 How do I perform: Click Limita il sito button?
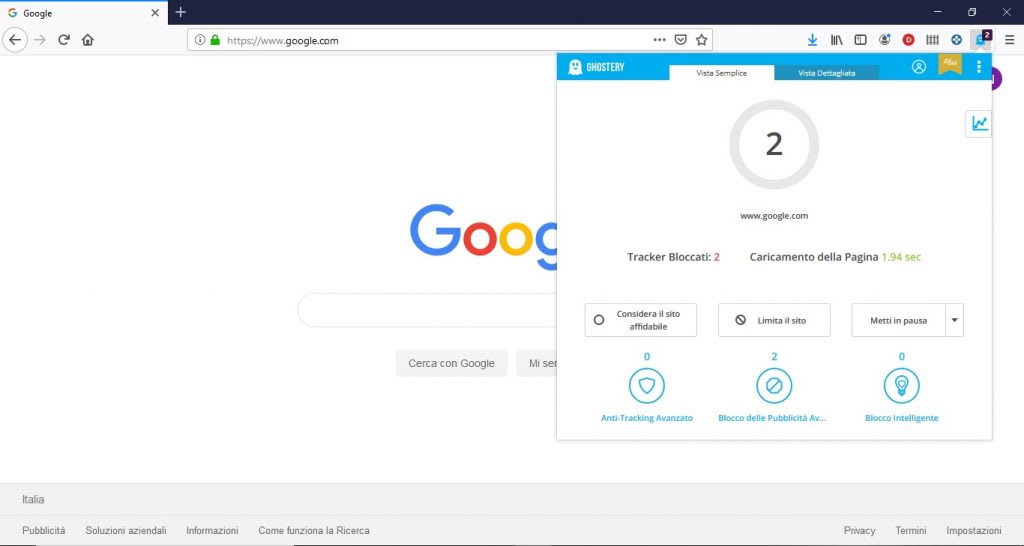pyautogui.click(x=775, y=320)
